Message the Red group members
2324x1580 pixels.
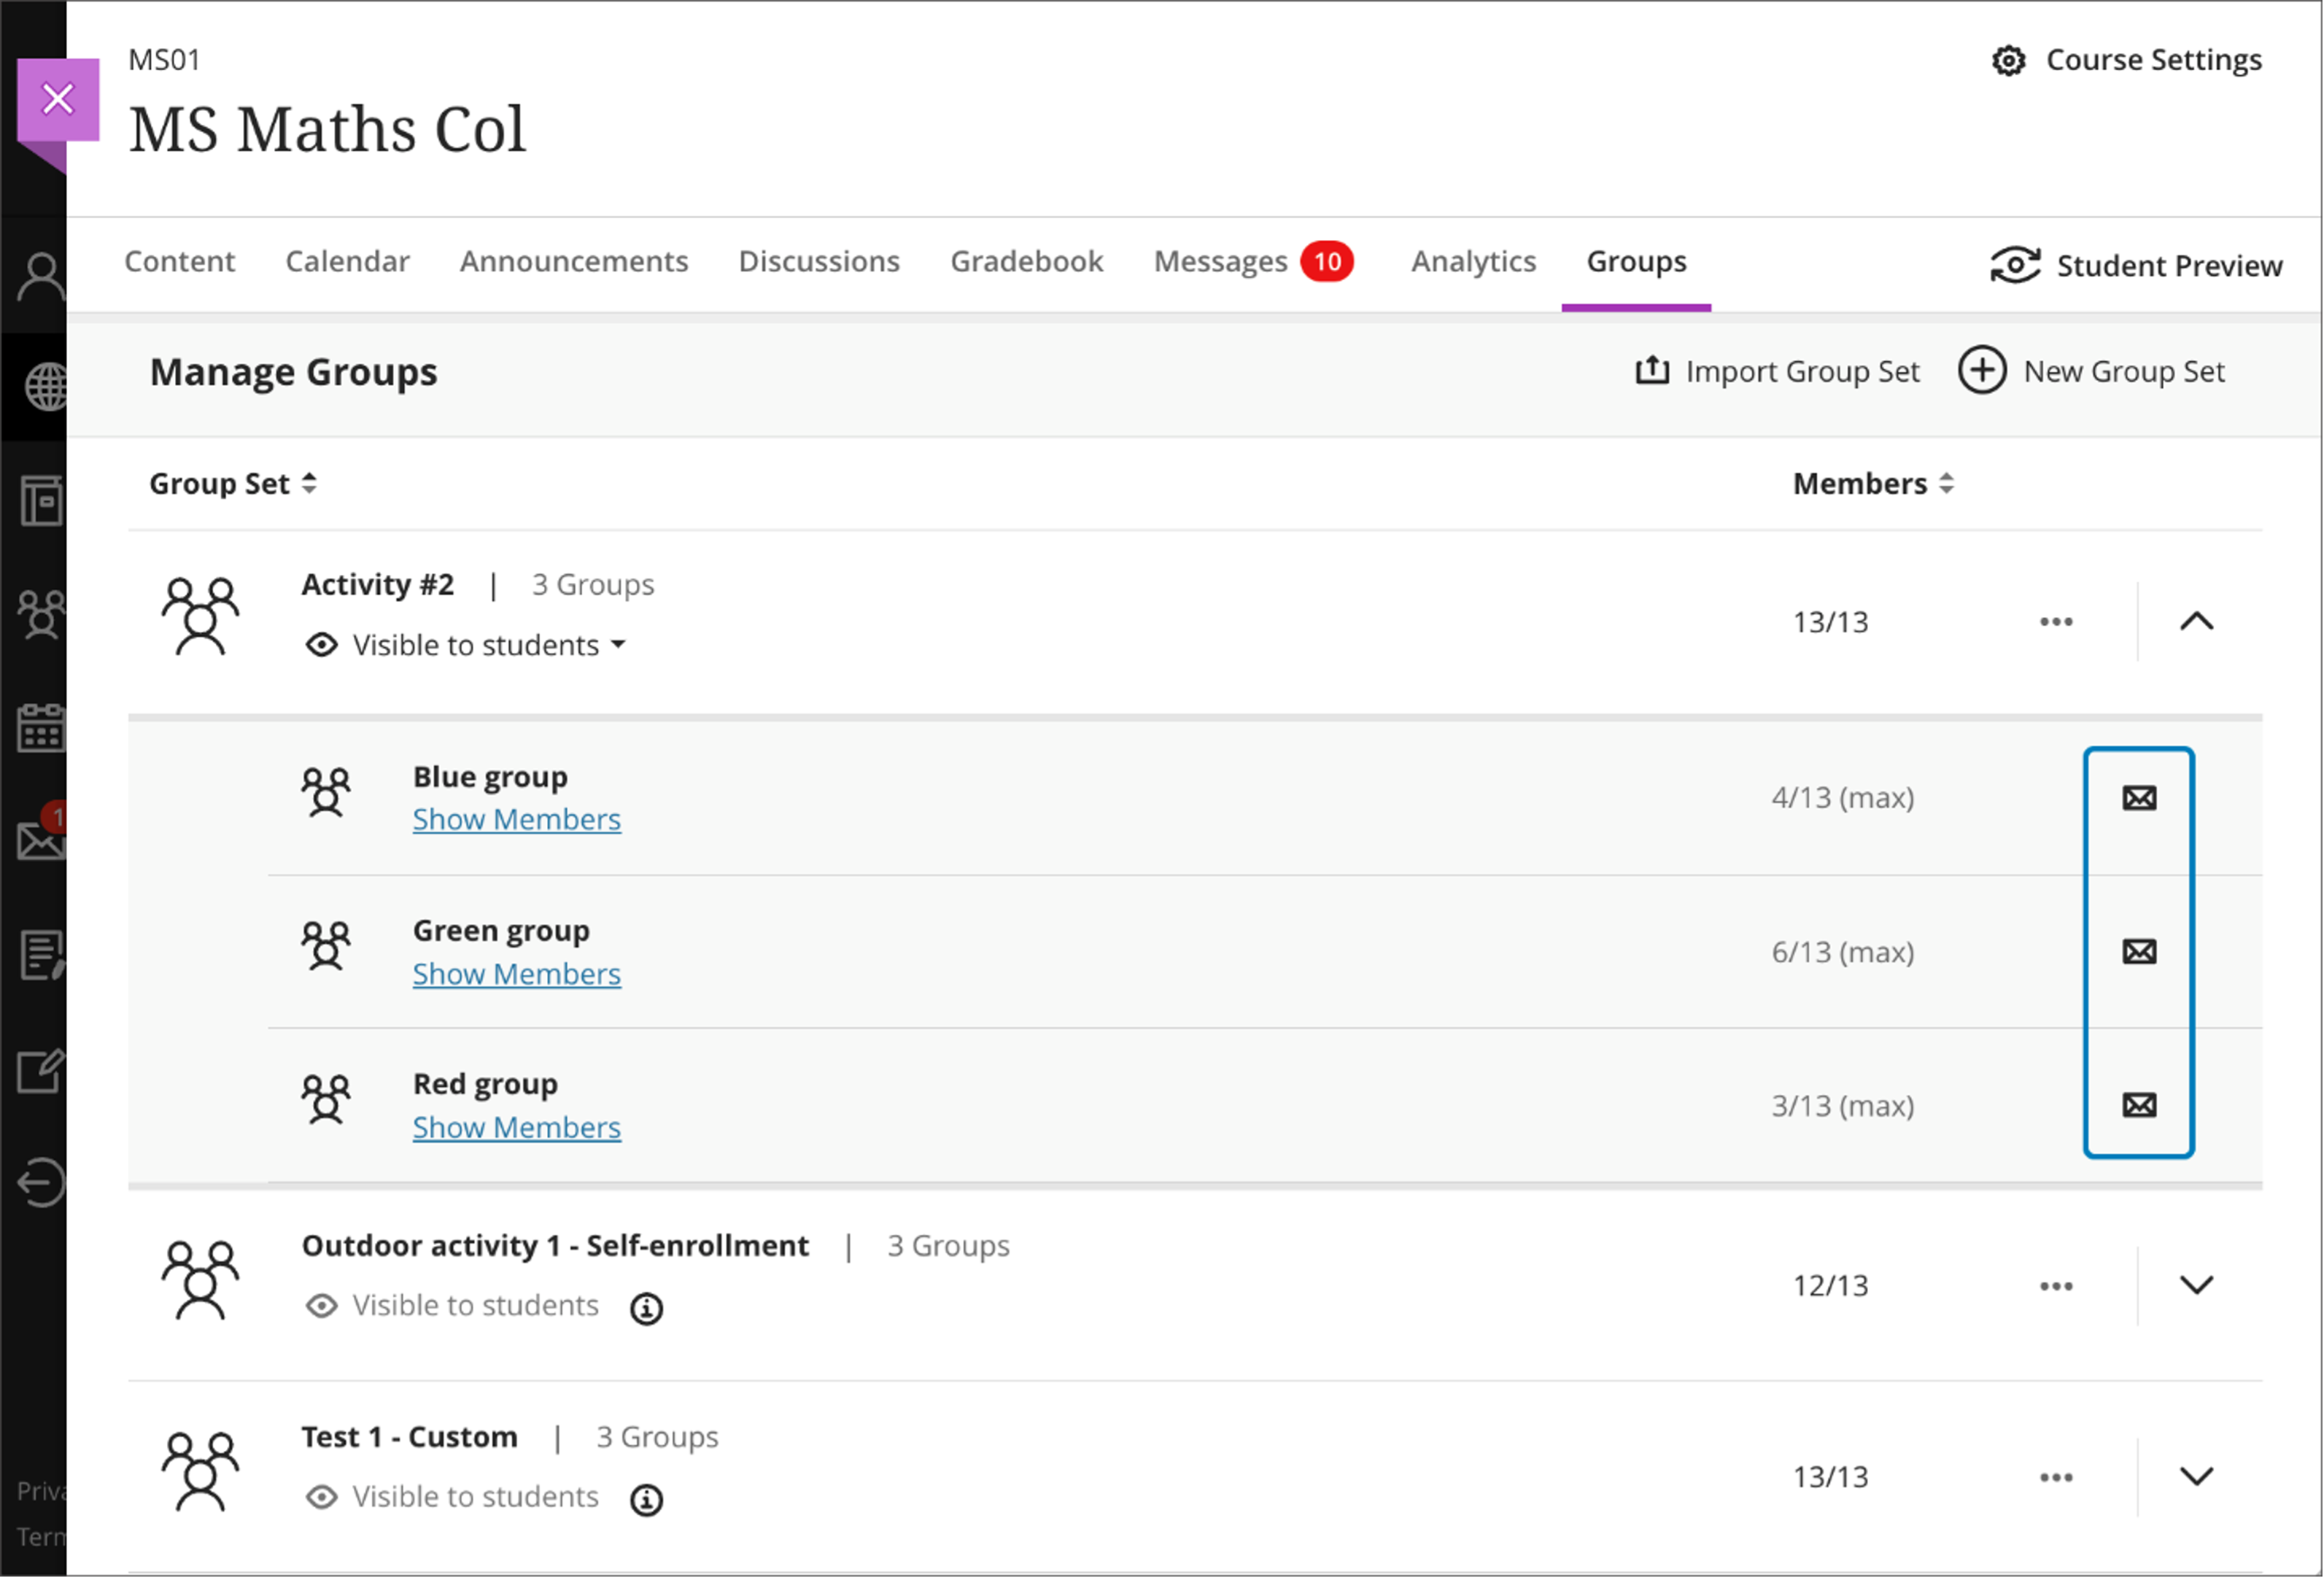(x=2139, y=1105)
